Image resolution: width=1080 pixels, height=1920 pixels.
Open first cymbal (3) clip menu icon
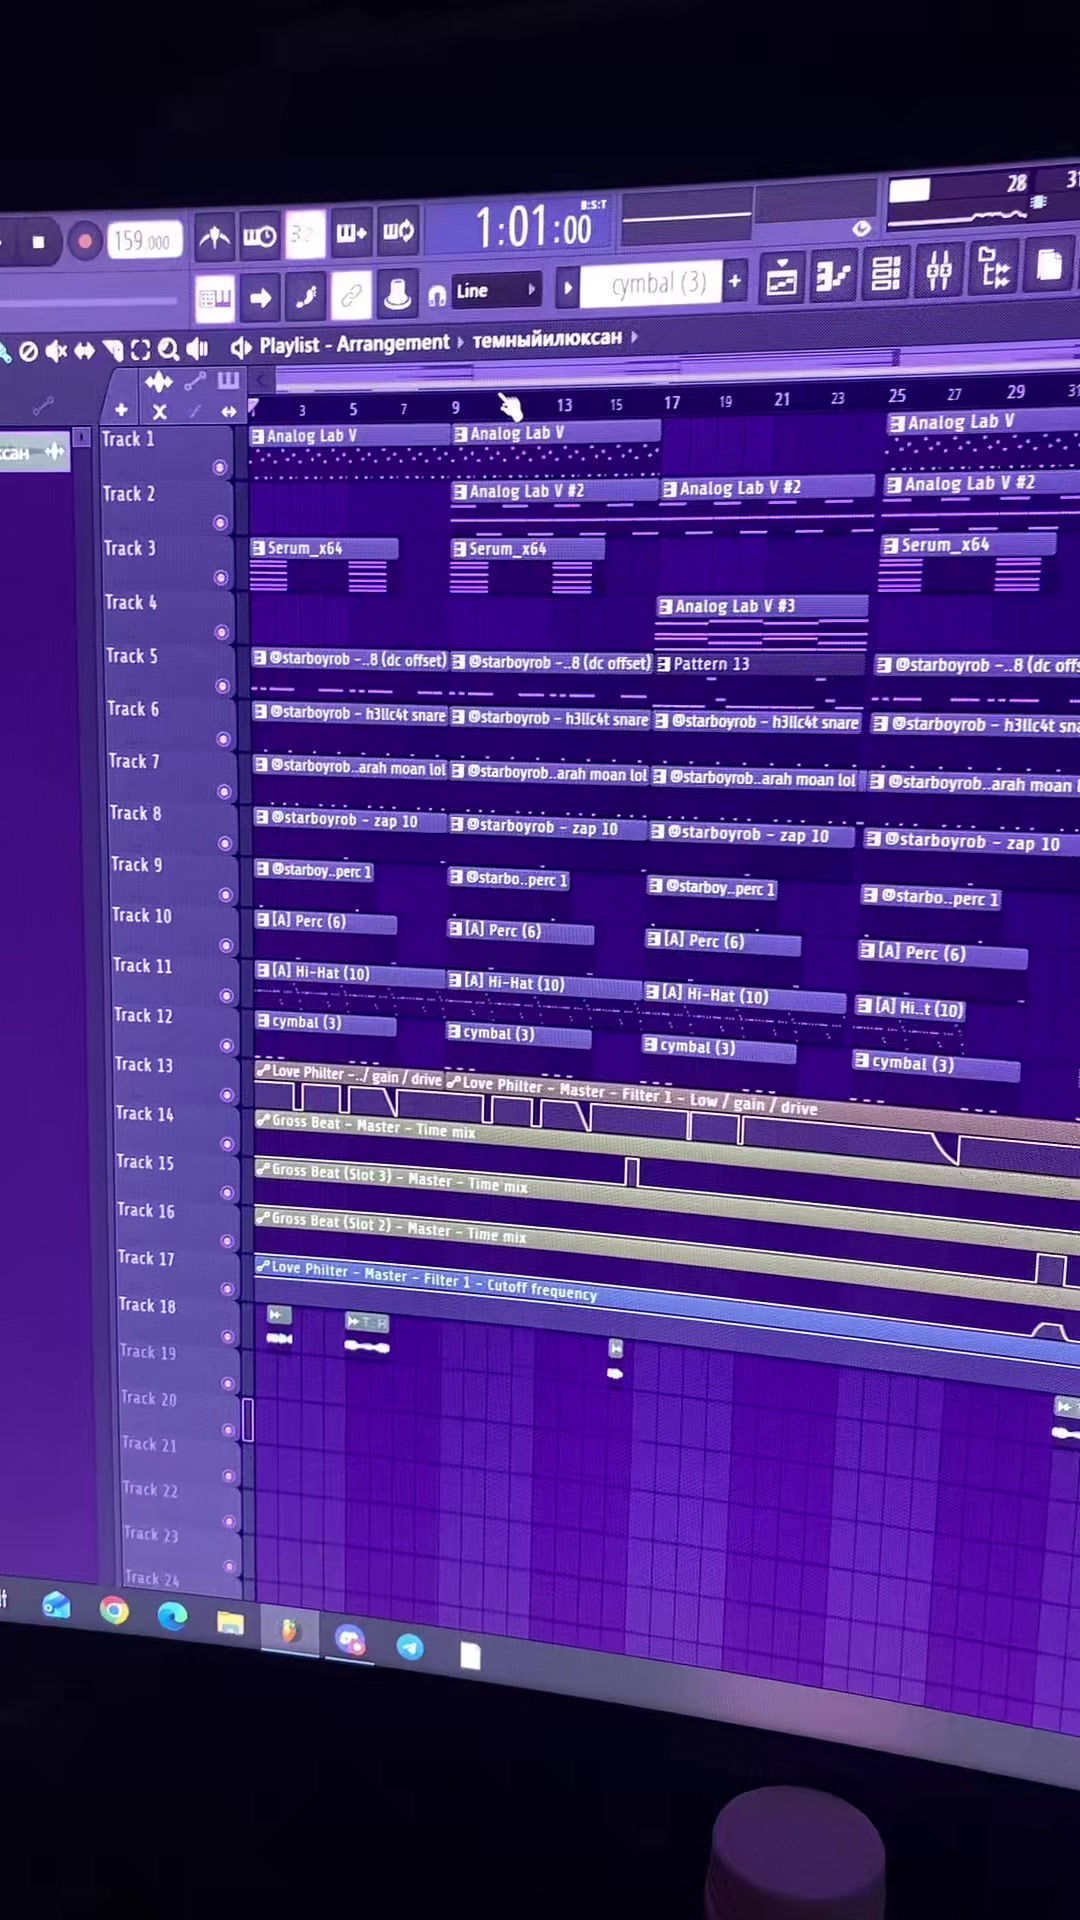click(263, 1021)
